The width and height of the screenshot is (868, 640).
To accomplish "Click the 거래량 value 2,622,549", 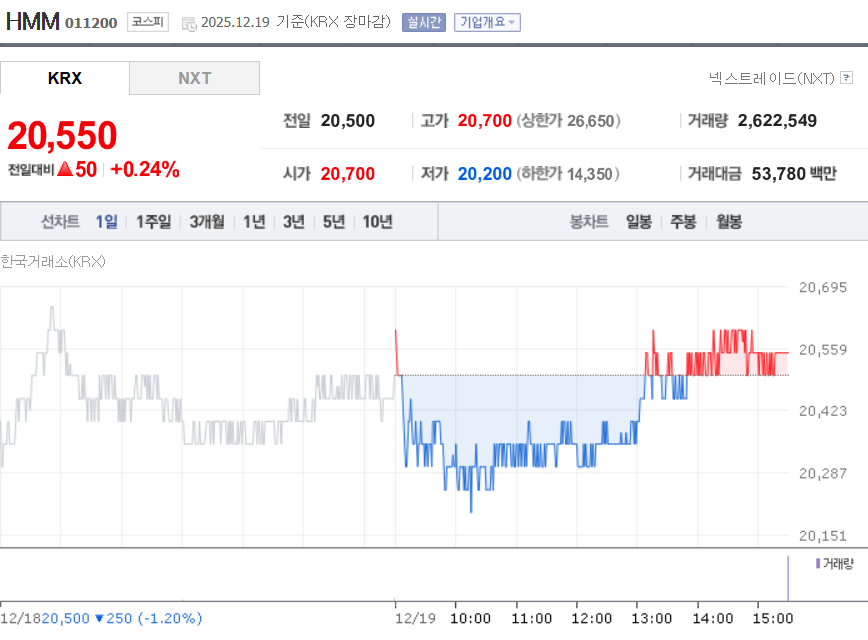I will [777, 121].
